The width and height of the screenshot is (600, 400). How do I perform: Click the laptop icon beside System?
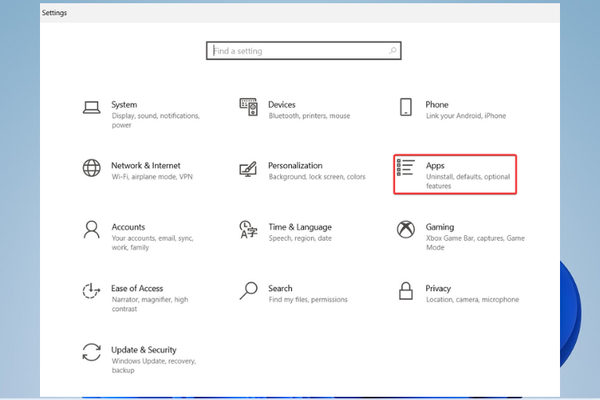[92, 108]
